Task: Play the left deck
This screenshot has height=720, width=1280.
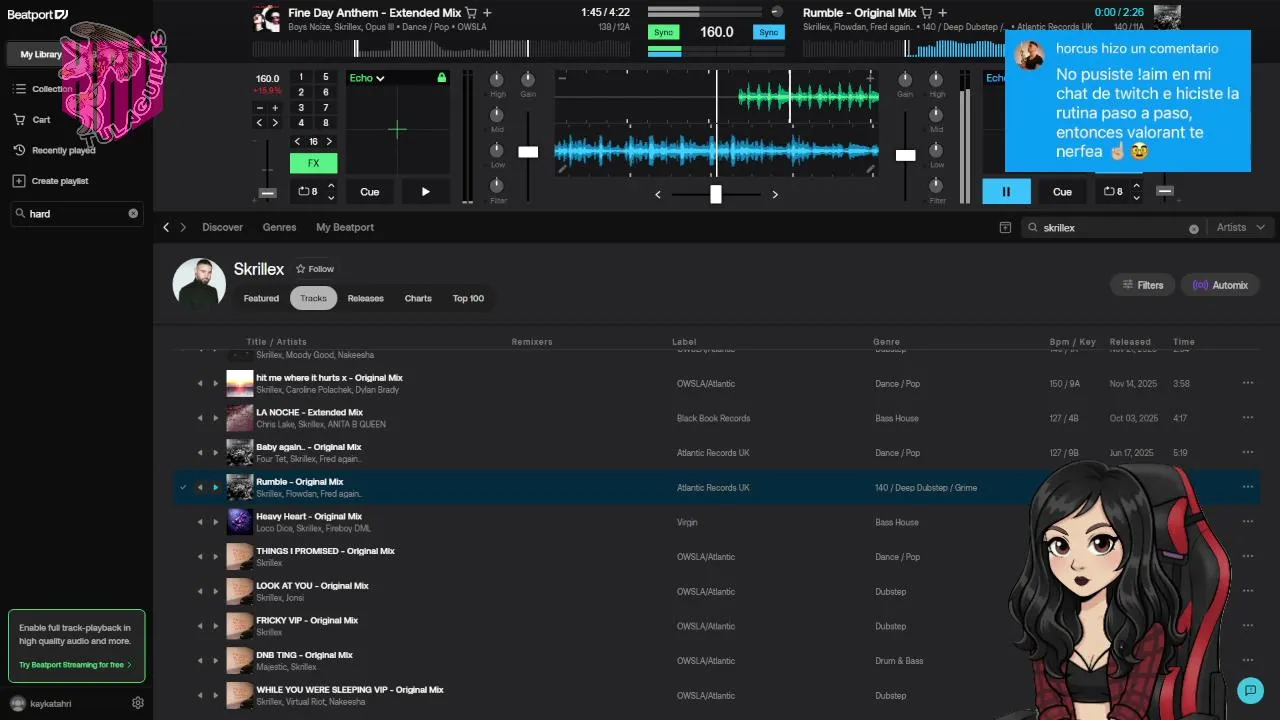Action: (x=425, y=192)
